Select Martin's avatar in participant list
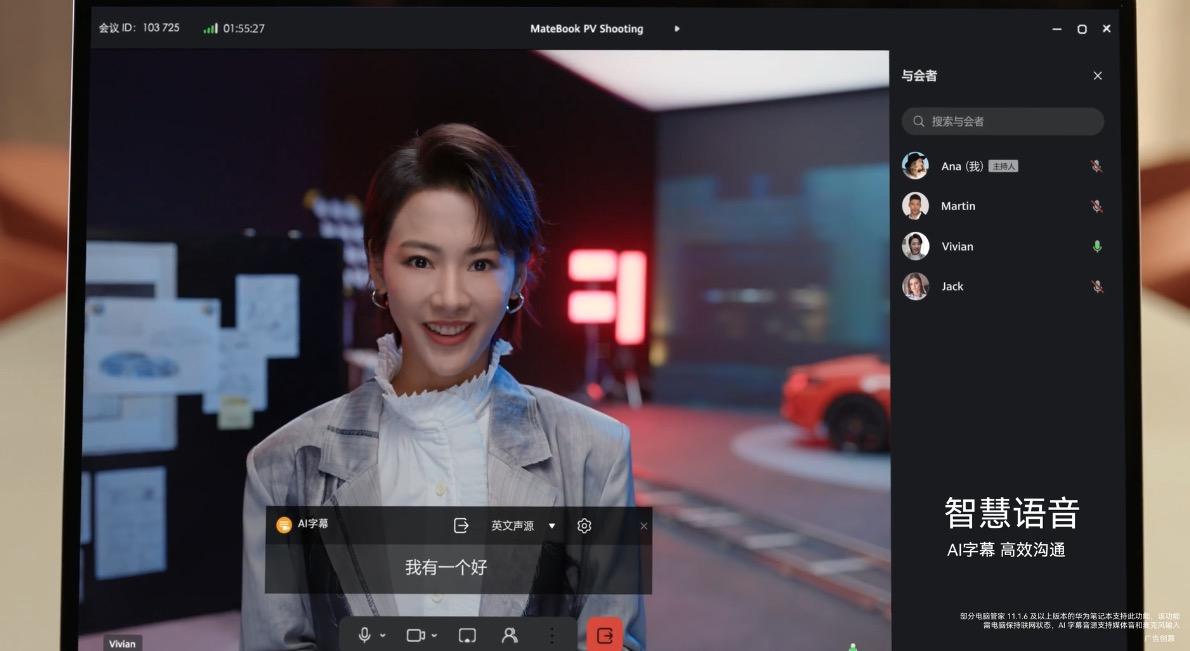1190x651 pixels. point(915,206)
